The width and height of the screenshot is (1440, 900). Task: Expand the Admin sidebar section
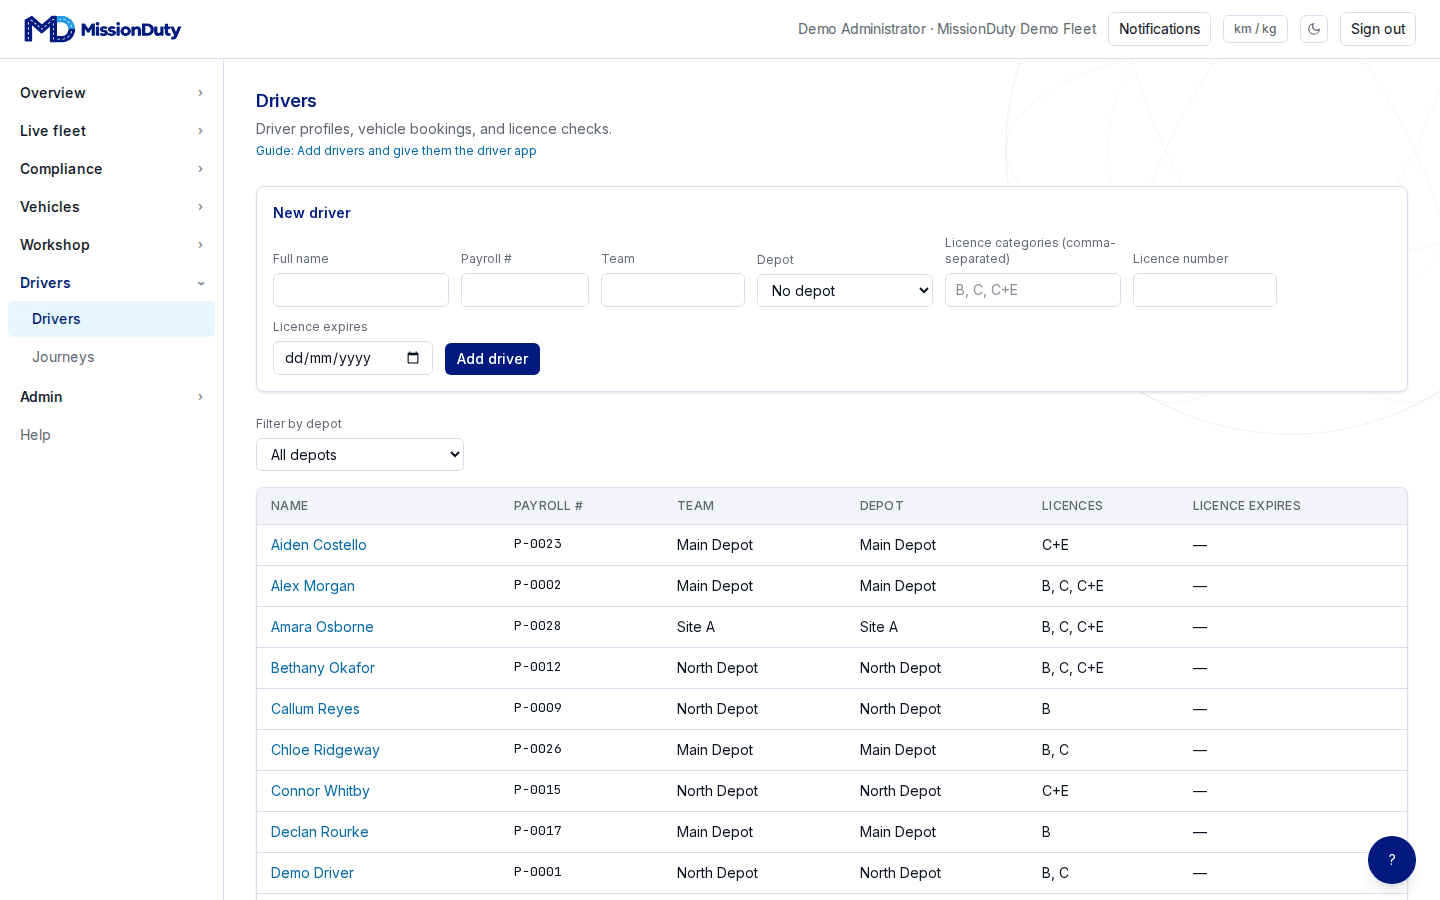pos(112,397)
